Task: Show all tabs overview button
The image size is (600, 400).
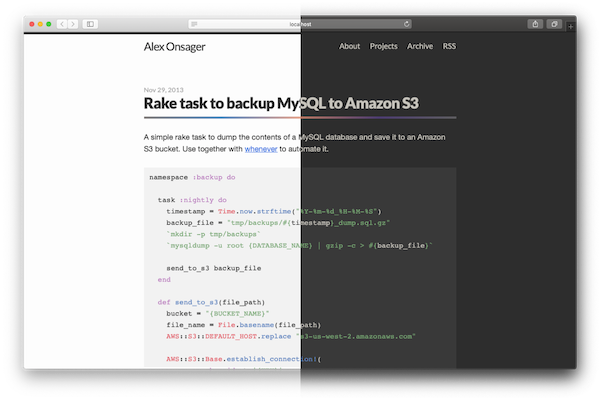Action: tap(555, 23)
